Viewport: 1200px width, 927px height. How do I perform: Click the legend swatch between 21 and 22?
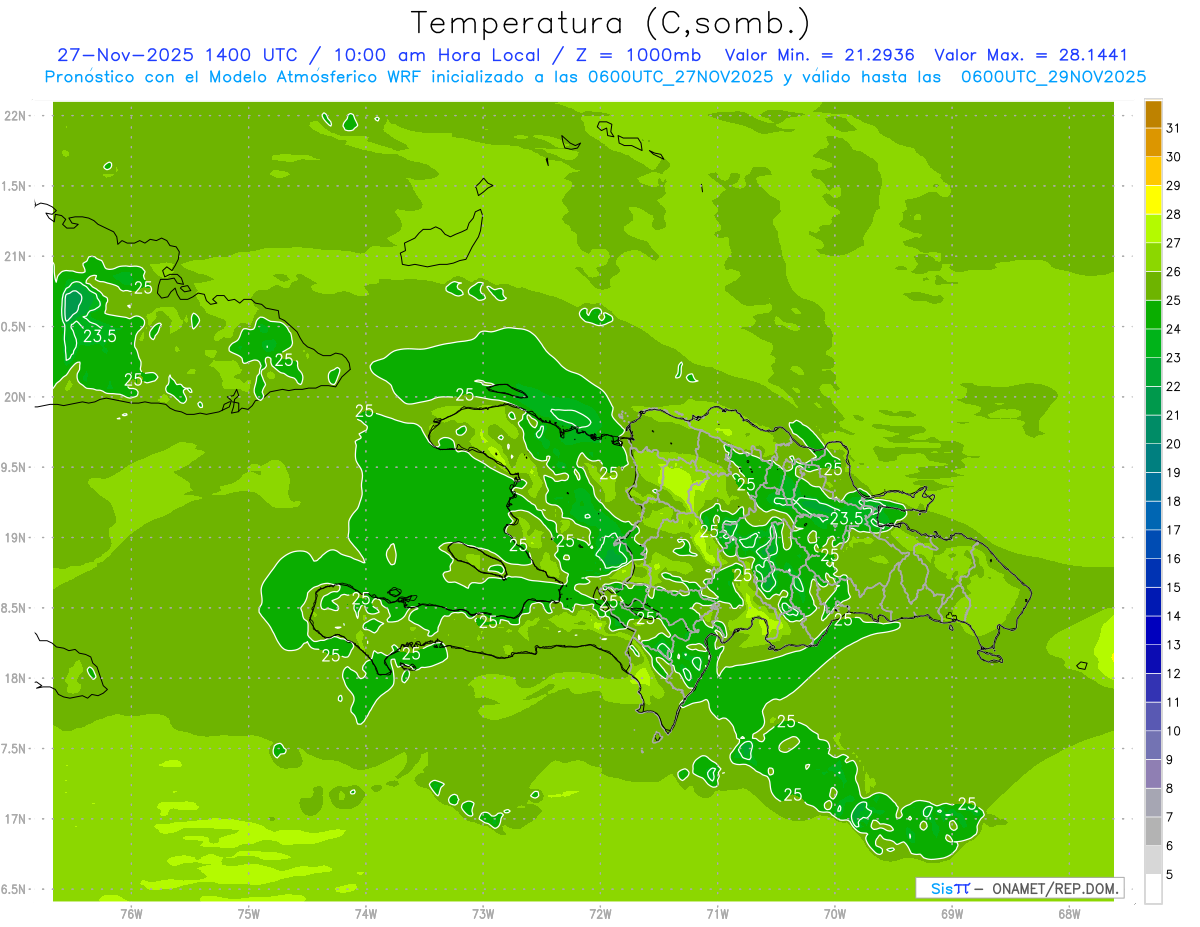pos(1153,401)
